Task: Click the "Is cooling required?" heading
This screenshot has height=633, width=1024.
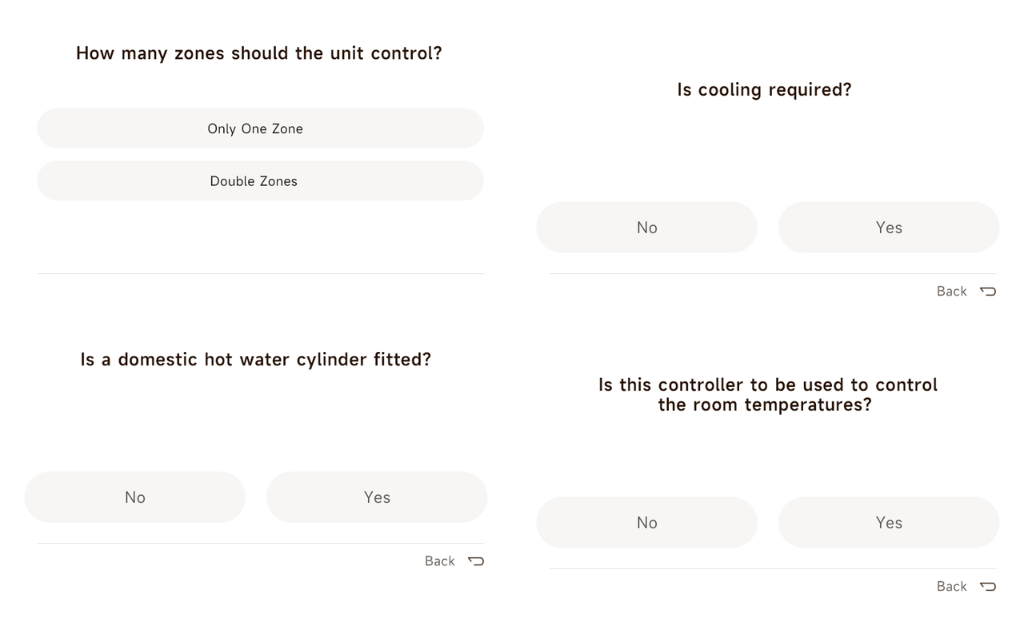Action: [x=764, y=90]
